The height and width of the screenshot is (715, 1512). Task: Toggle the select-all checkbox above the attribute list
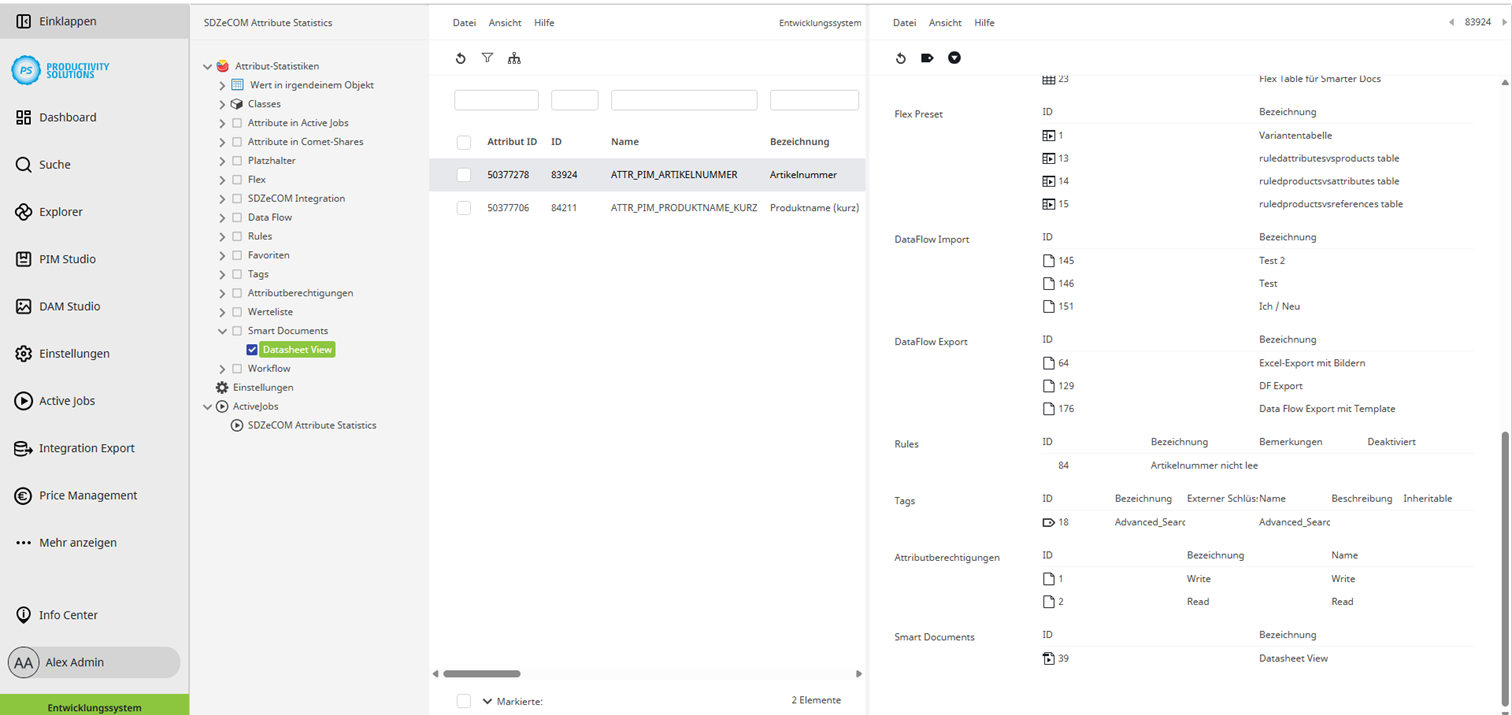coord(463,142)
